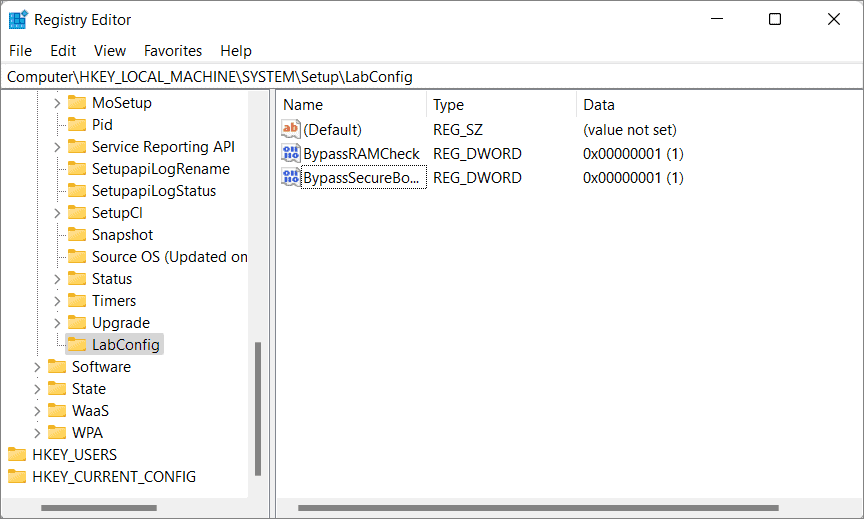The height and width of the screenshot is (519, 864).
Task: Click the BypassSecureBo... DWORD value icon
Action: click(x=290, y=177)
